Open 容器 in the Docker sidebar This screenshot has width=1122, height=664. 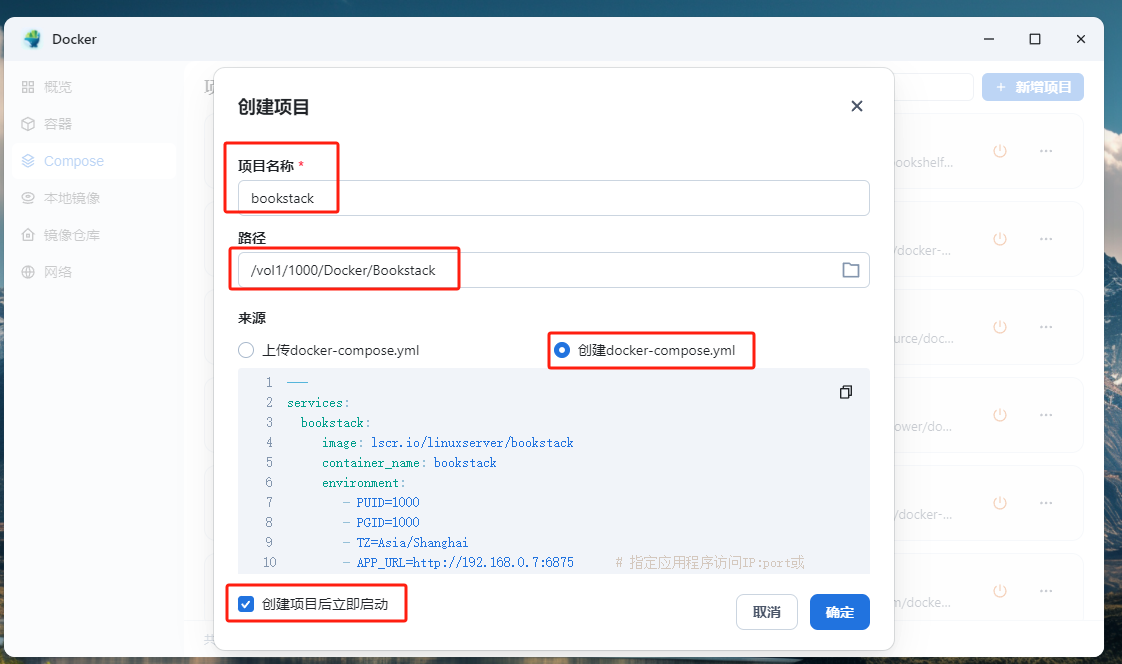click(94, 124)
